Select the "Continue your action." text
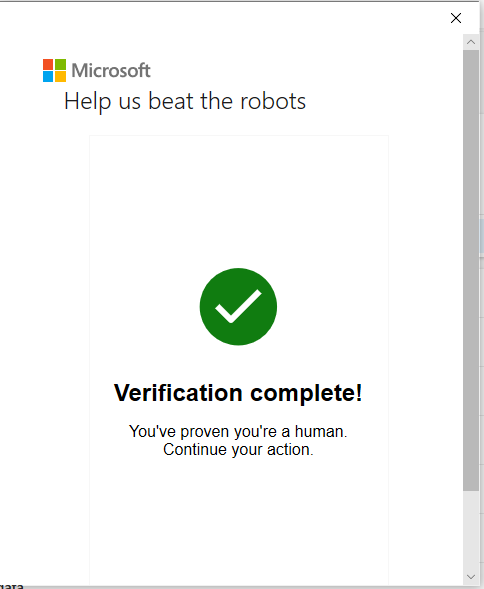Screen dimensions: 484x589 click(x=238, y=449)
